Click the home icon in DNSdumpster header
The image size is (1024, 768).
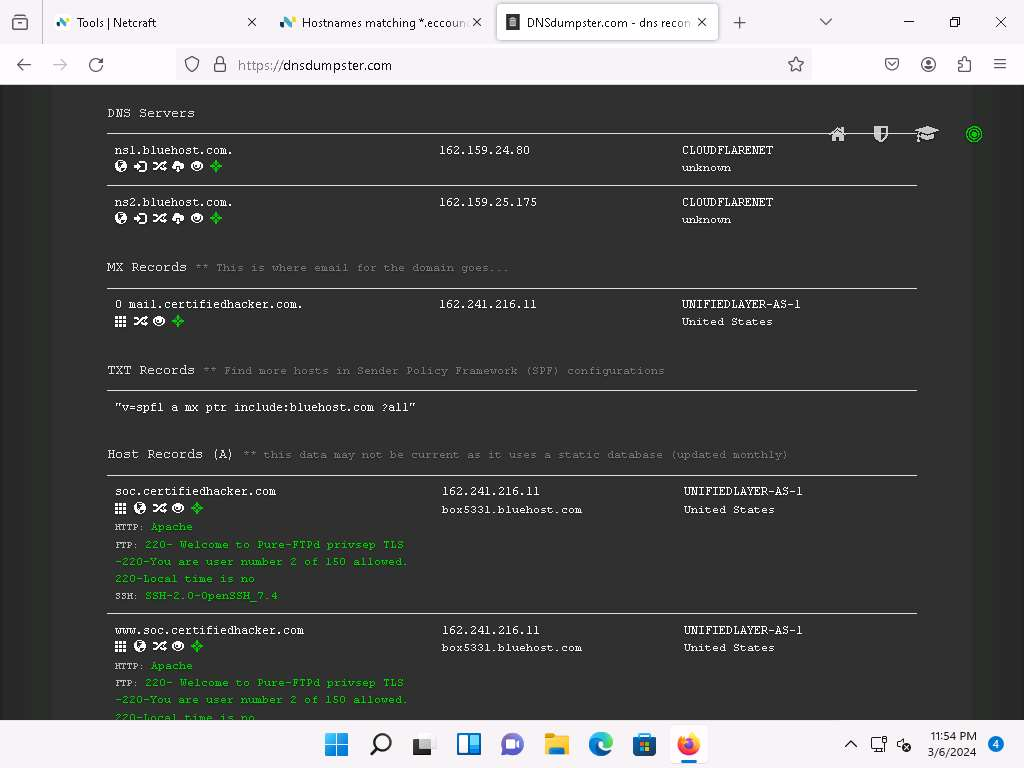(x=838, y=134)
